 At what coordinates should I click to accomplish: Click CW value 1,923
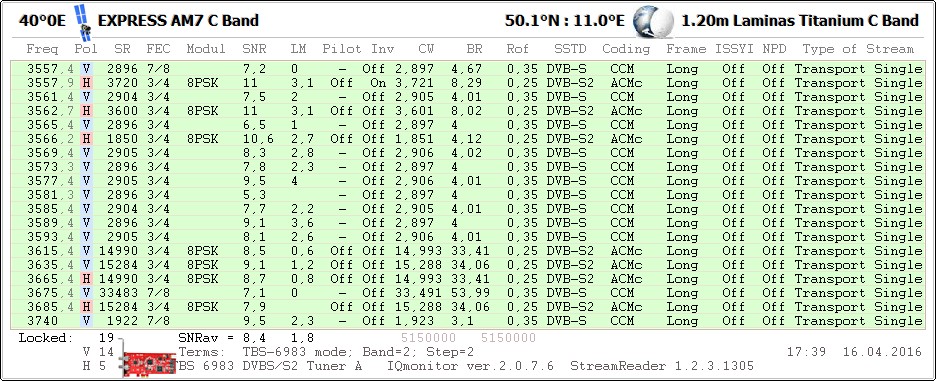[414, 321]
